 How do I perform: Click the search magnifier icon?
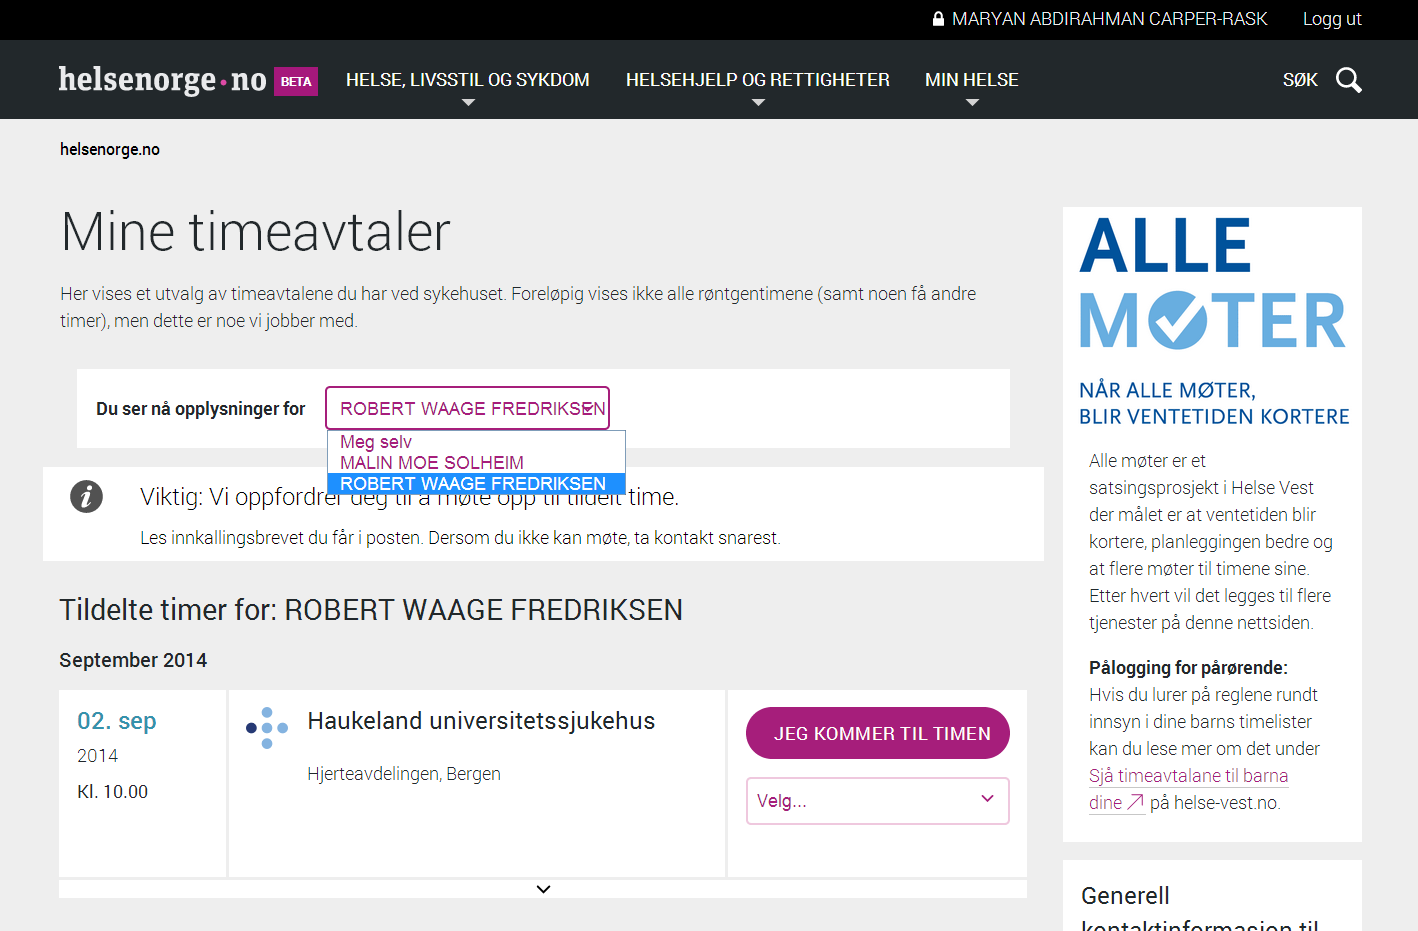click(1349, 80)
